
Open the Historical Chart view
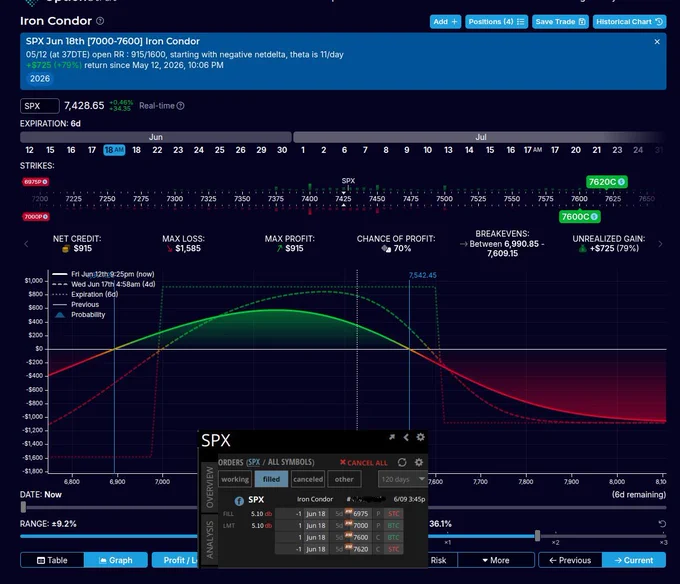(629, 22)
